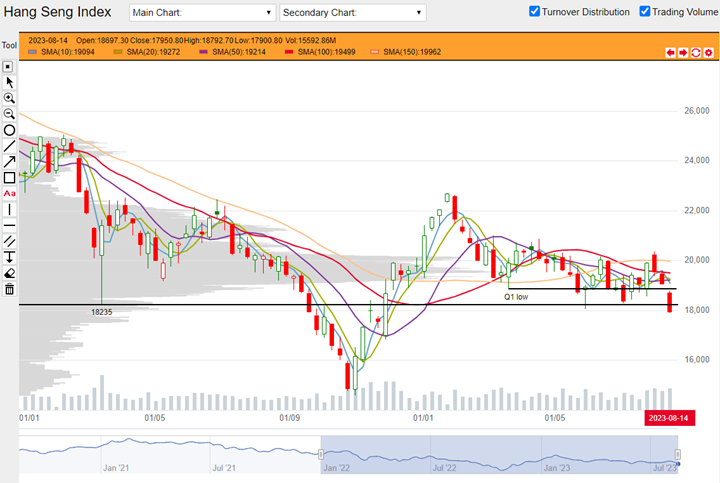Click the 18,000 price axis label
The height and width of the screenshot is (483, 720).
click(x=697, y=310)
